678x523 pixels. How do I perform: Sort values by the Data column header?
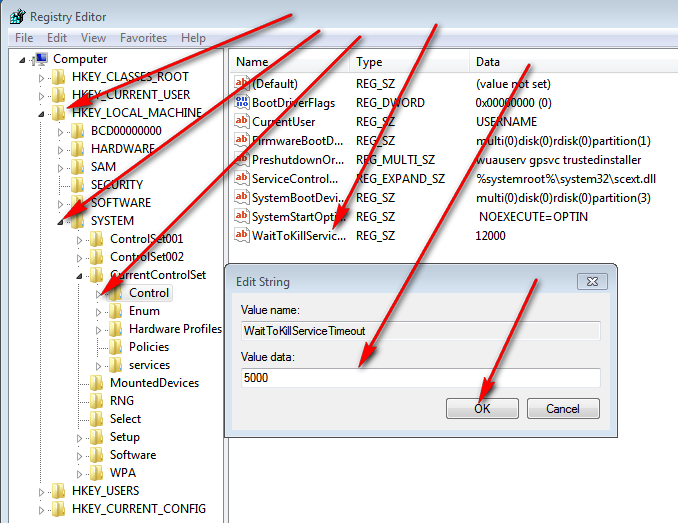click(574, 62)
